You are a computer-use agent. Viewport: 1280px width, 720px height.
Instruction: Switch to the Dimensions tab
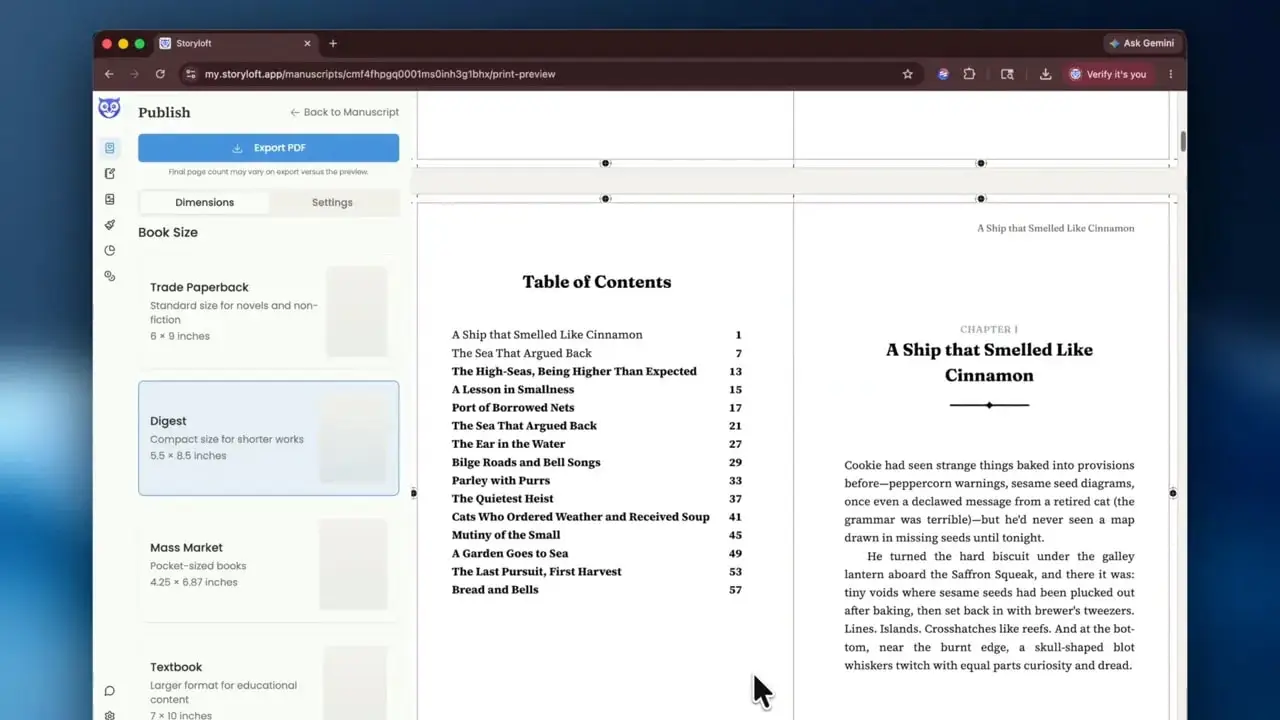tap(204, 202)
